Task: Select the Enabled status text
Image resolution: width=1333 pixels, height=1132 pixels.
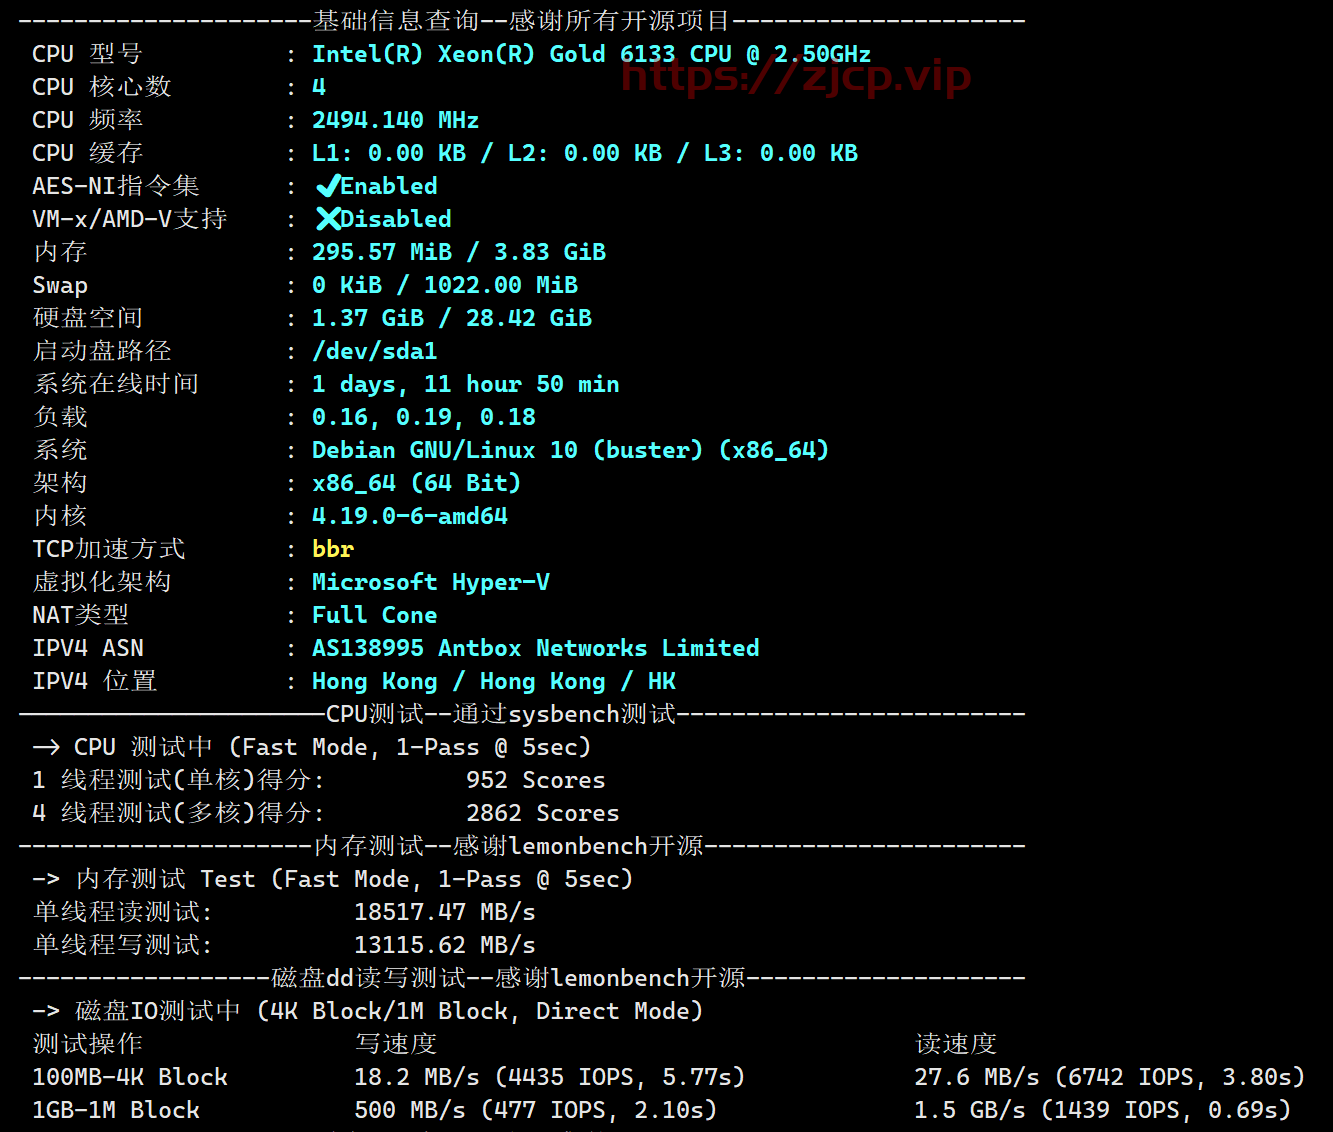Action: 389,186
